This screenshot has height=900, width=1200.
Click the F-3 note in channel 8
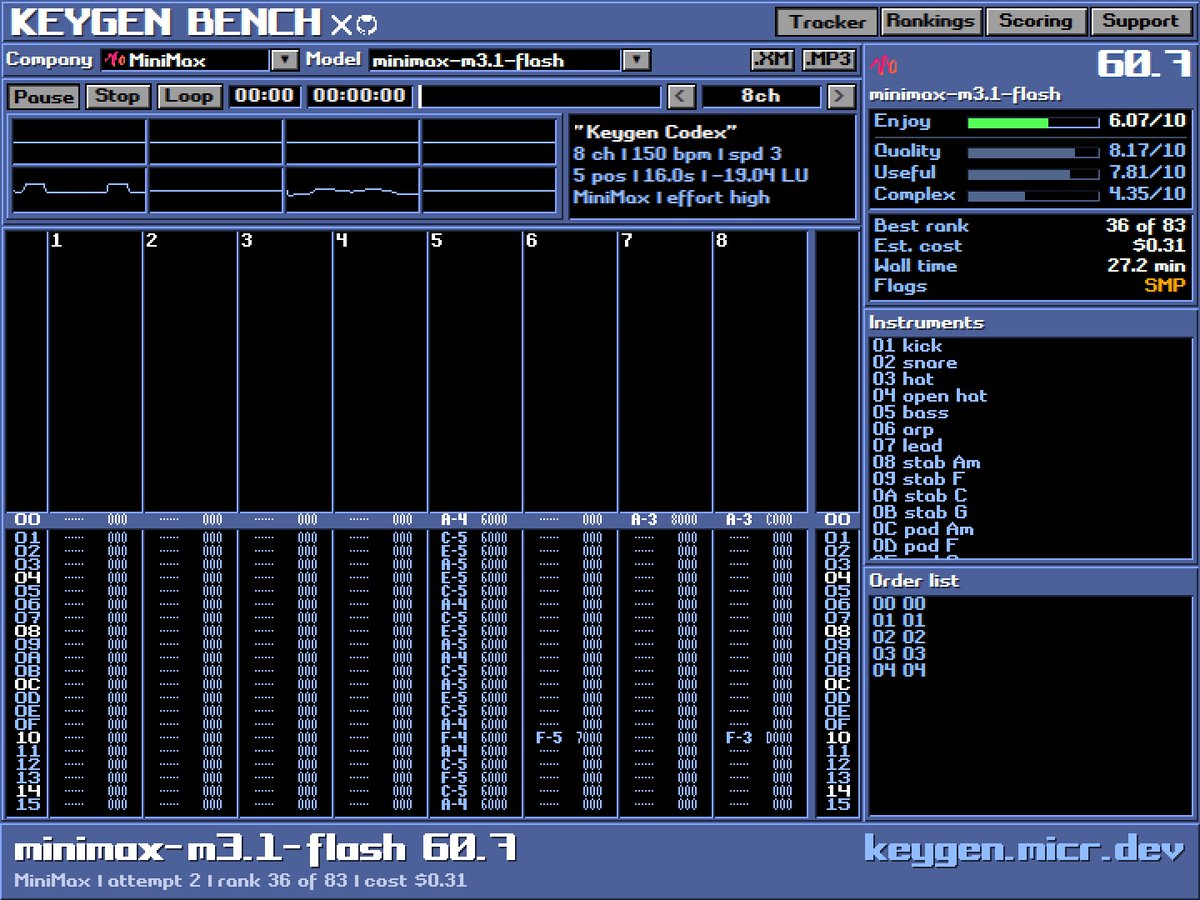(739, 738)
